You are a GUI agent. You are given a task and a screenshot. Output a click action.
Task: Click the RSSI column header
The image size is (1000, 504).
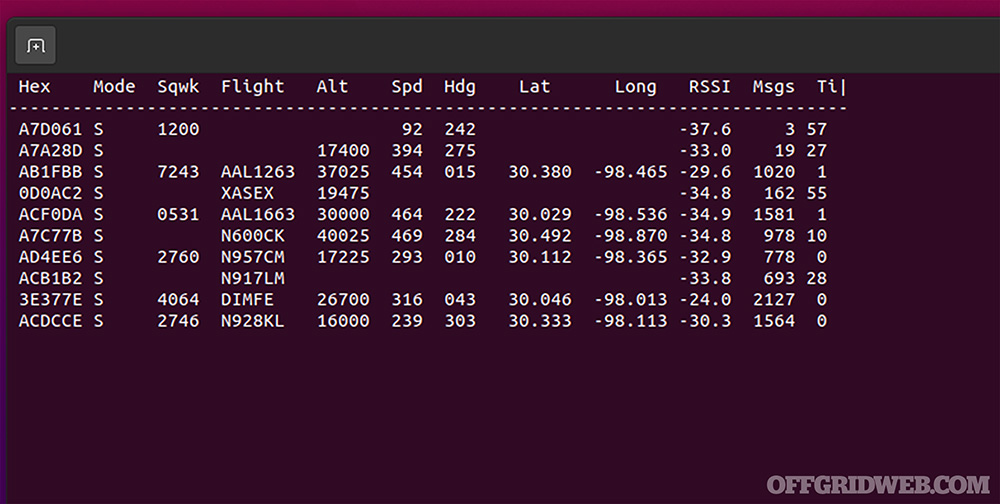(709, 87)
